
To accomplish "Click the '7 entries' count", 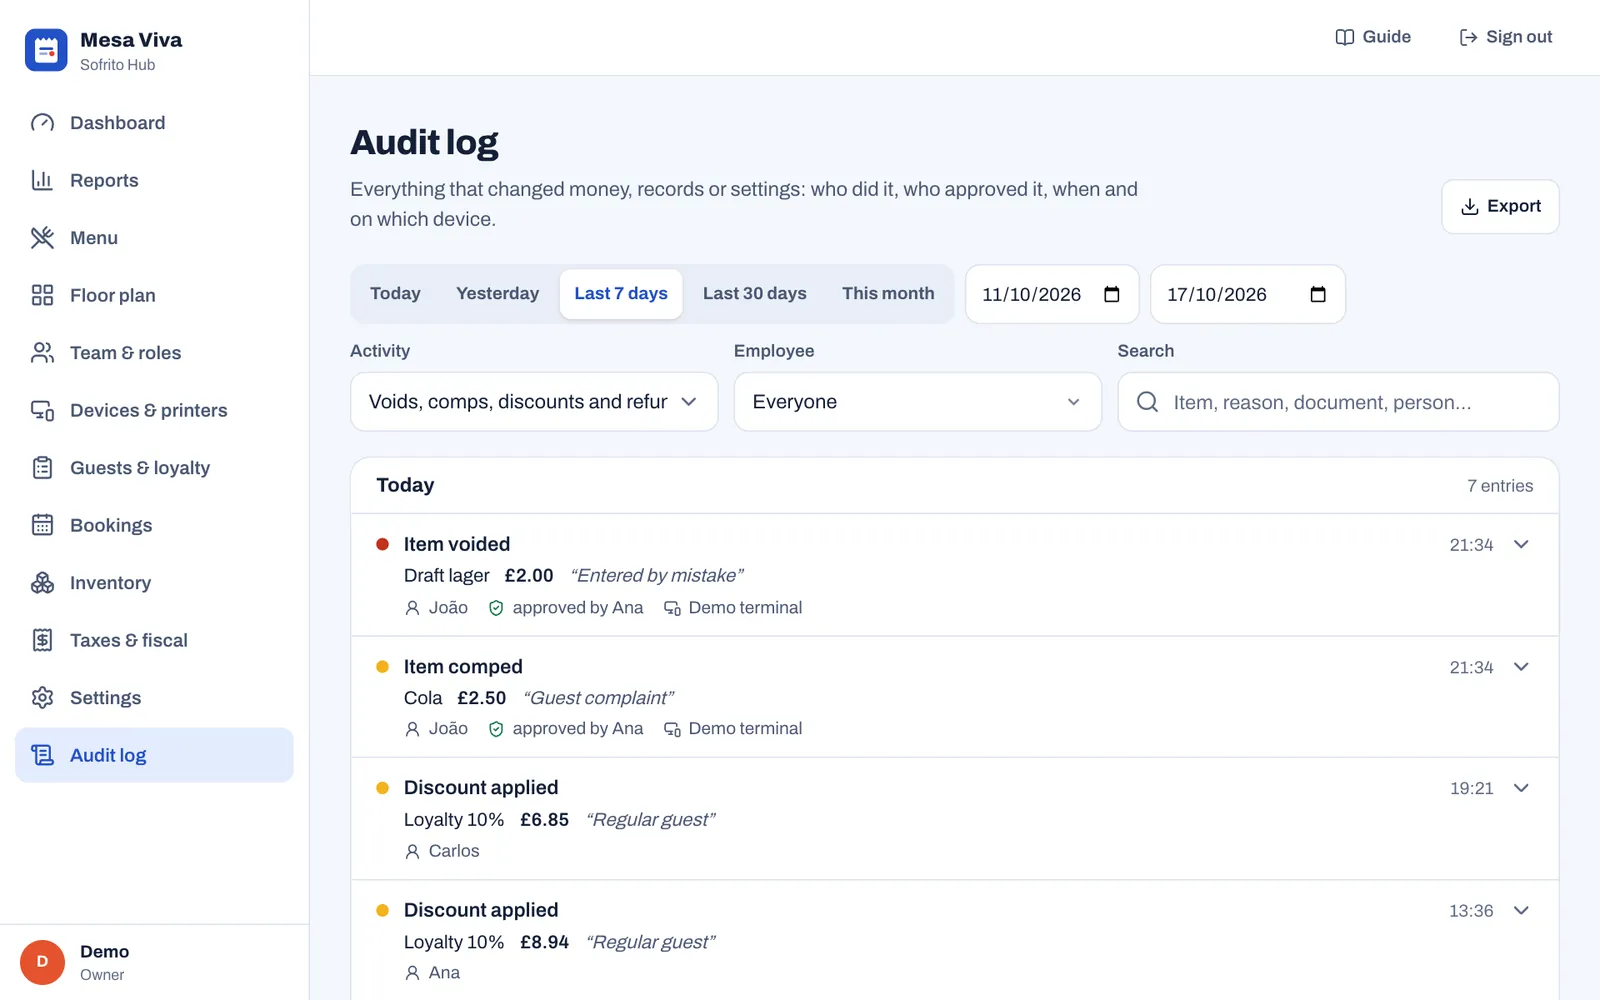I will [1500, 486].
